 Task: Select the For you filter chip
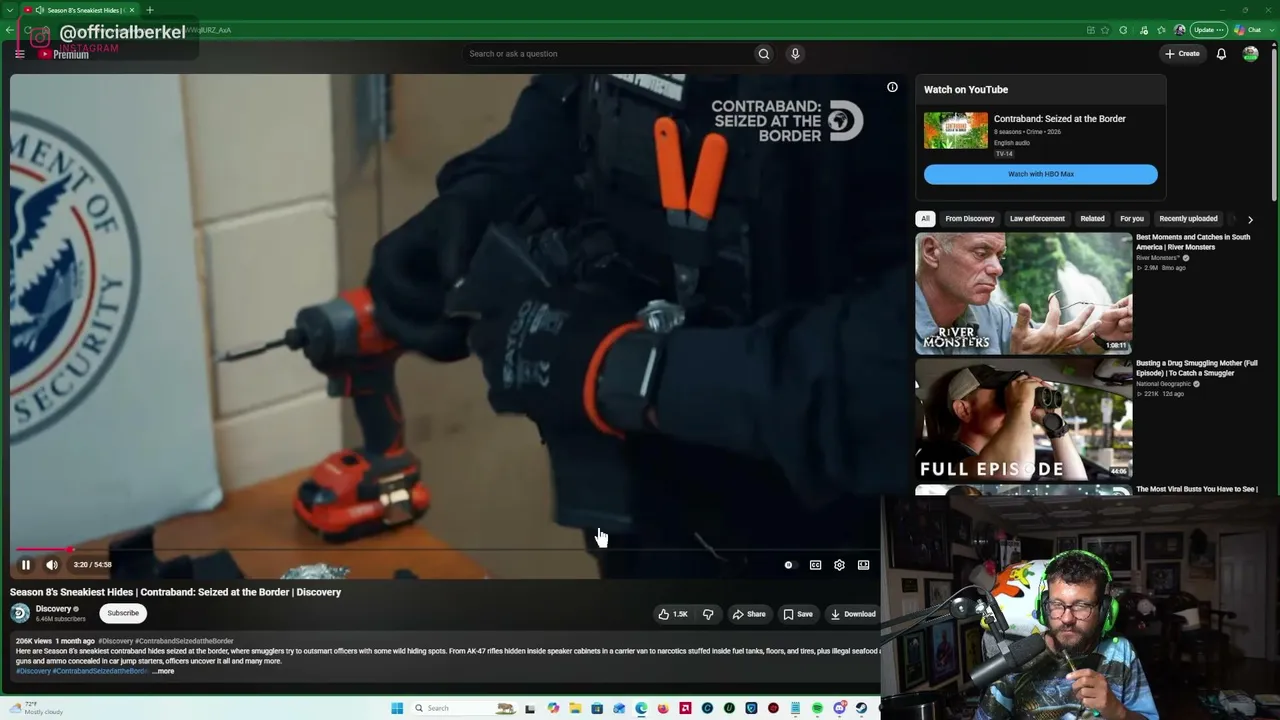[x=1132, y=219]
